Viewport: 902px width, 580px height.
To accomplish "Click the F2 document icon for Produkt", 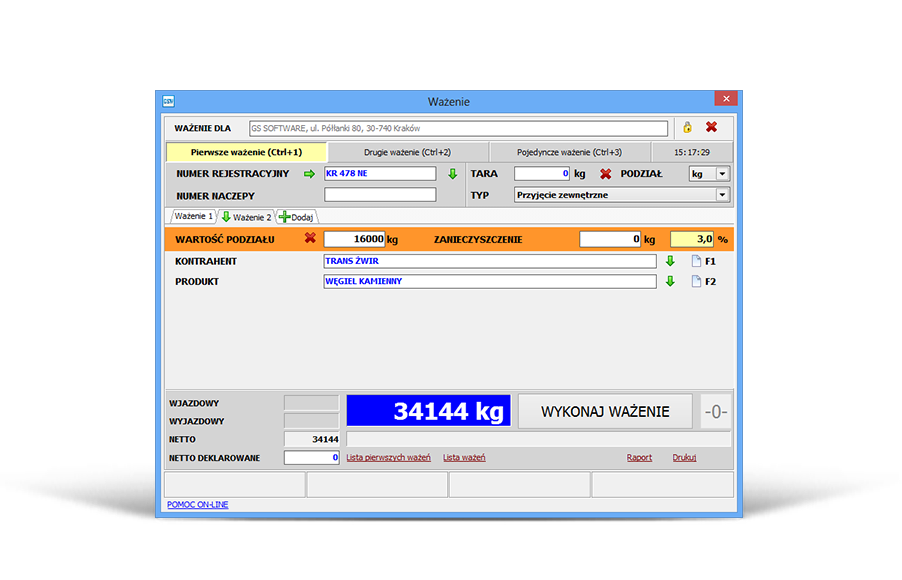I will coord(697,282).
